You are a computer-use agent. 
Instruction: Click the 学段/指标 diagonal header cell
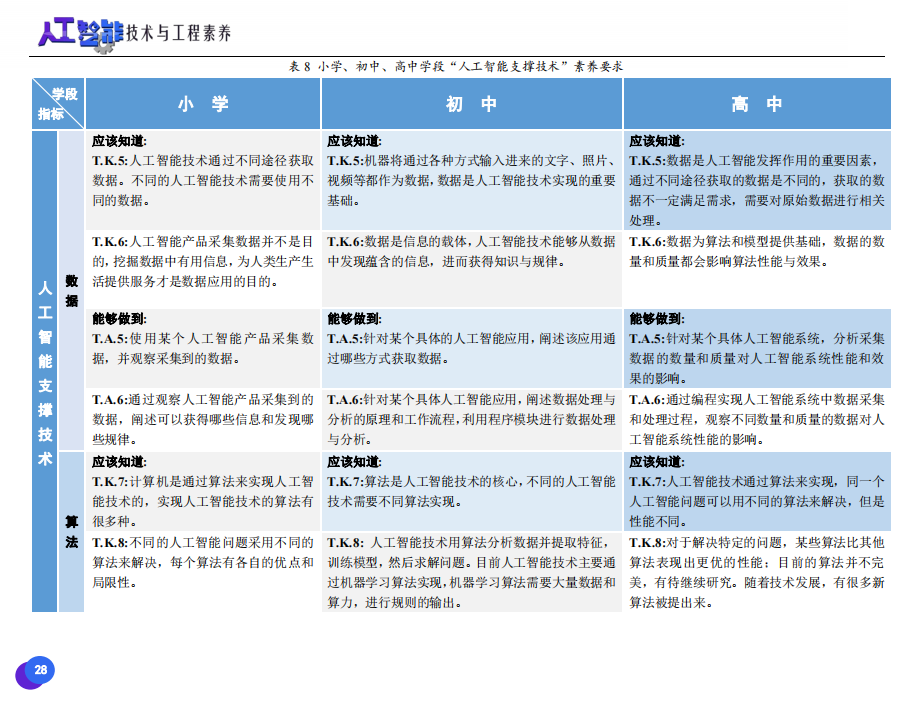[58, 104]
